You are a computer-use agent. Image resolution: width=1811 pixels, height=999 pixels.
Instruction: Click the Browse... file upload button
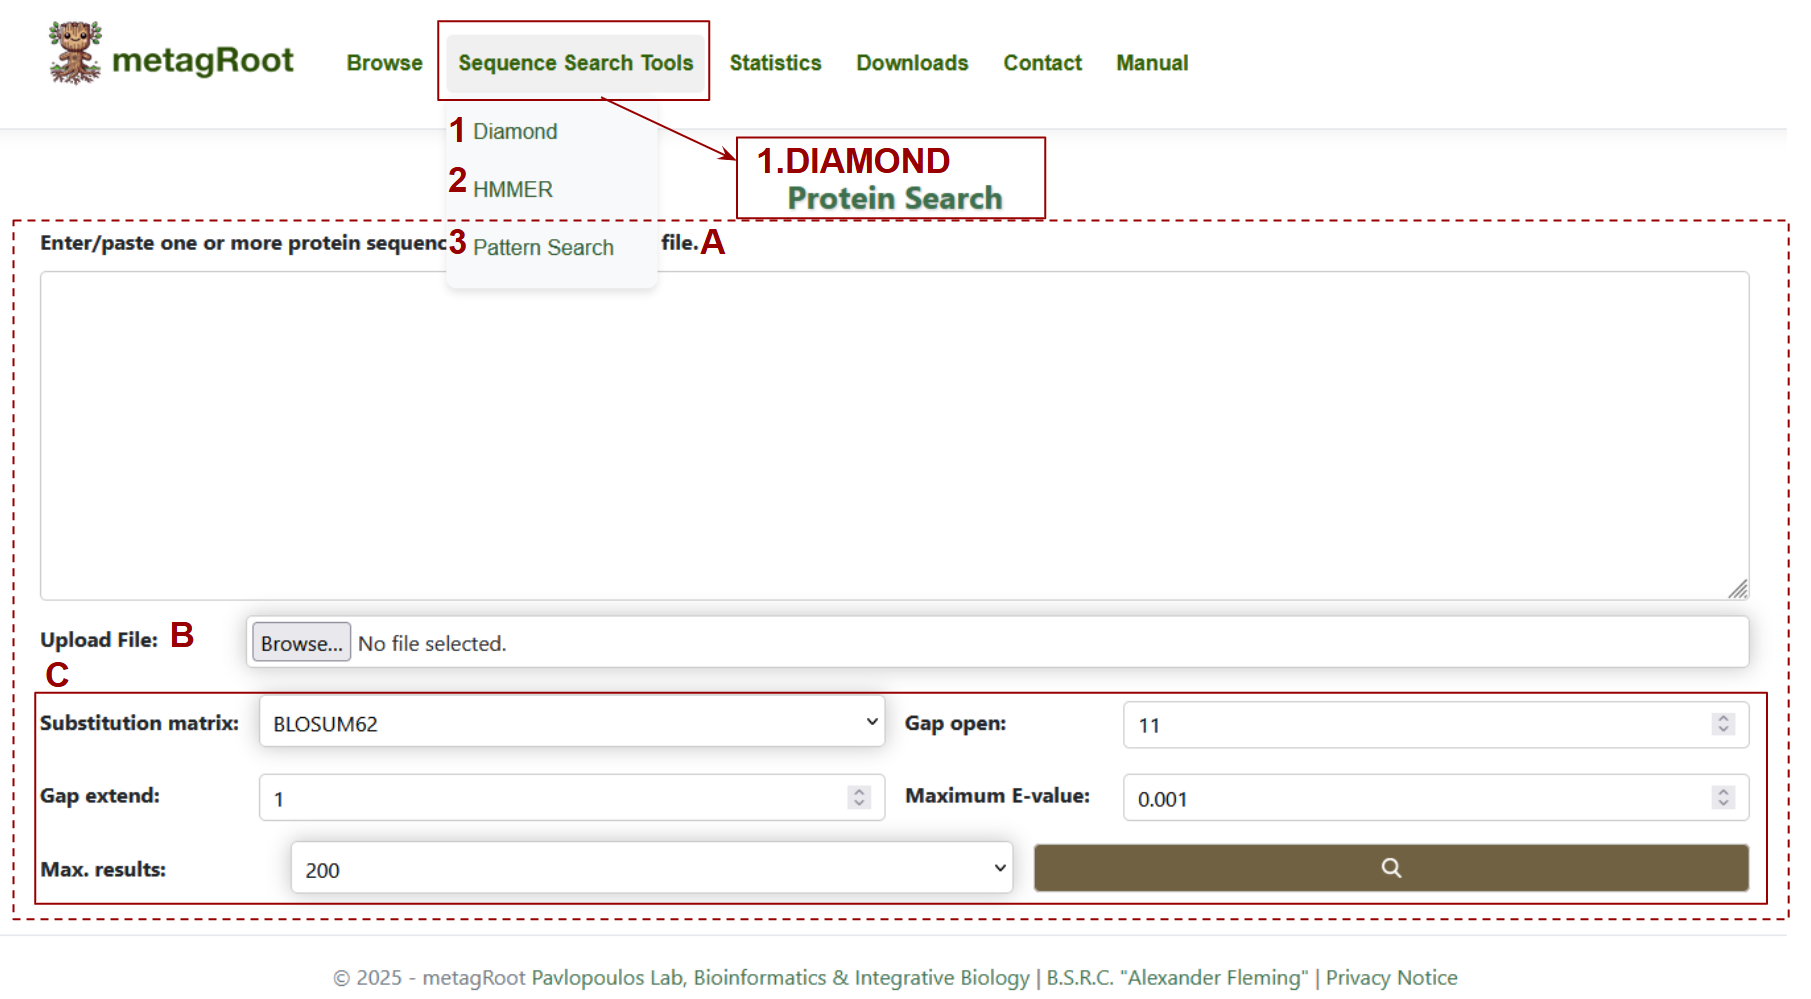click(301, 643)
